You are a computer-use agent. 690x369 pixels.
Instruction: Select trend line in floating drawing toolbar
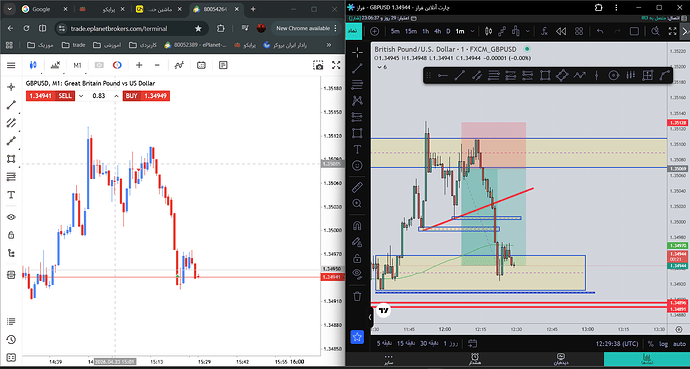(x=459, y=76)
